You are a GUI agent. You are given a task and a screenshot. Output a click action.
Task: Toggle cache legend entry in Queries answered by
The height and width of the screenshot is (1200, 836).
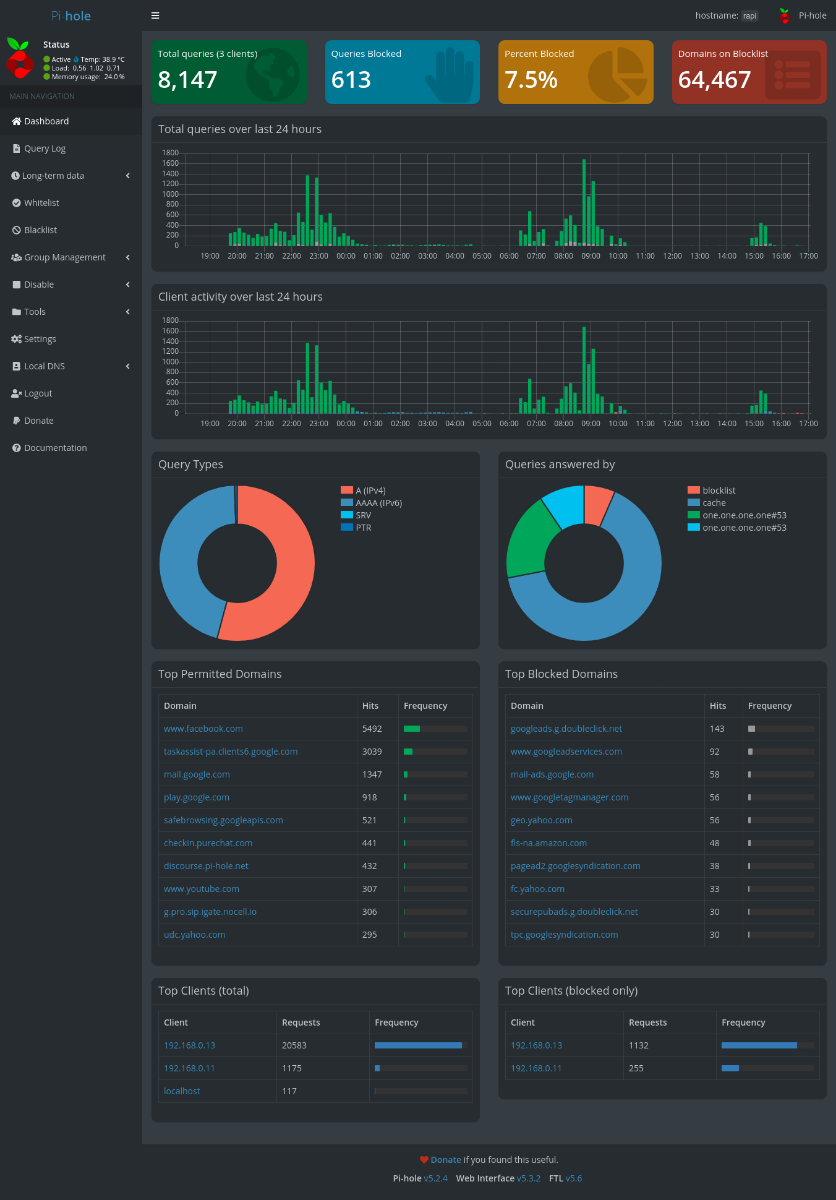point(707,502)
